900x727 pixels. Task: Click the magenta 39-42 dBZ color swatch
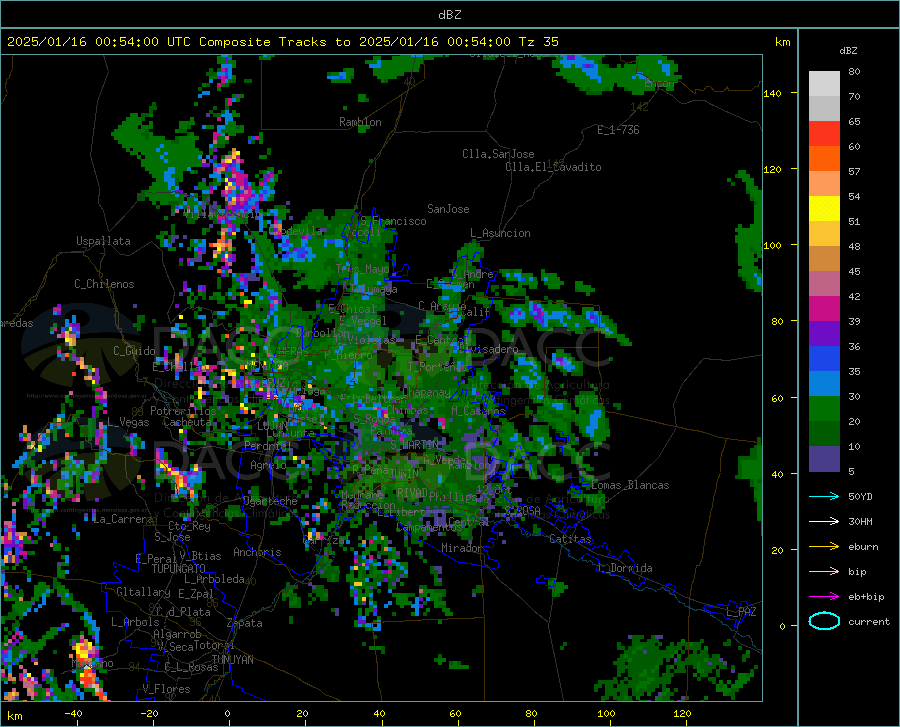[x=824, y=309]
